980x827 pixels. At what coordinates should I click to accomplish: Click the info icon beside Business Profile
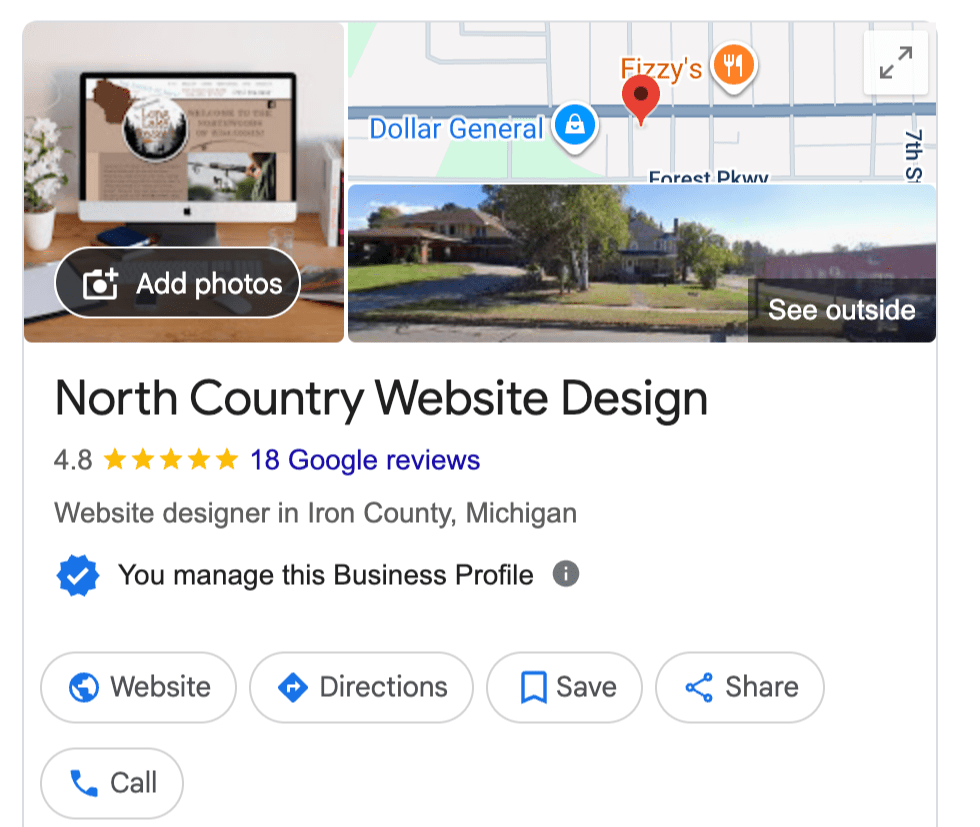[x=566, y=574]
